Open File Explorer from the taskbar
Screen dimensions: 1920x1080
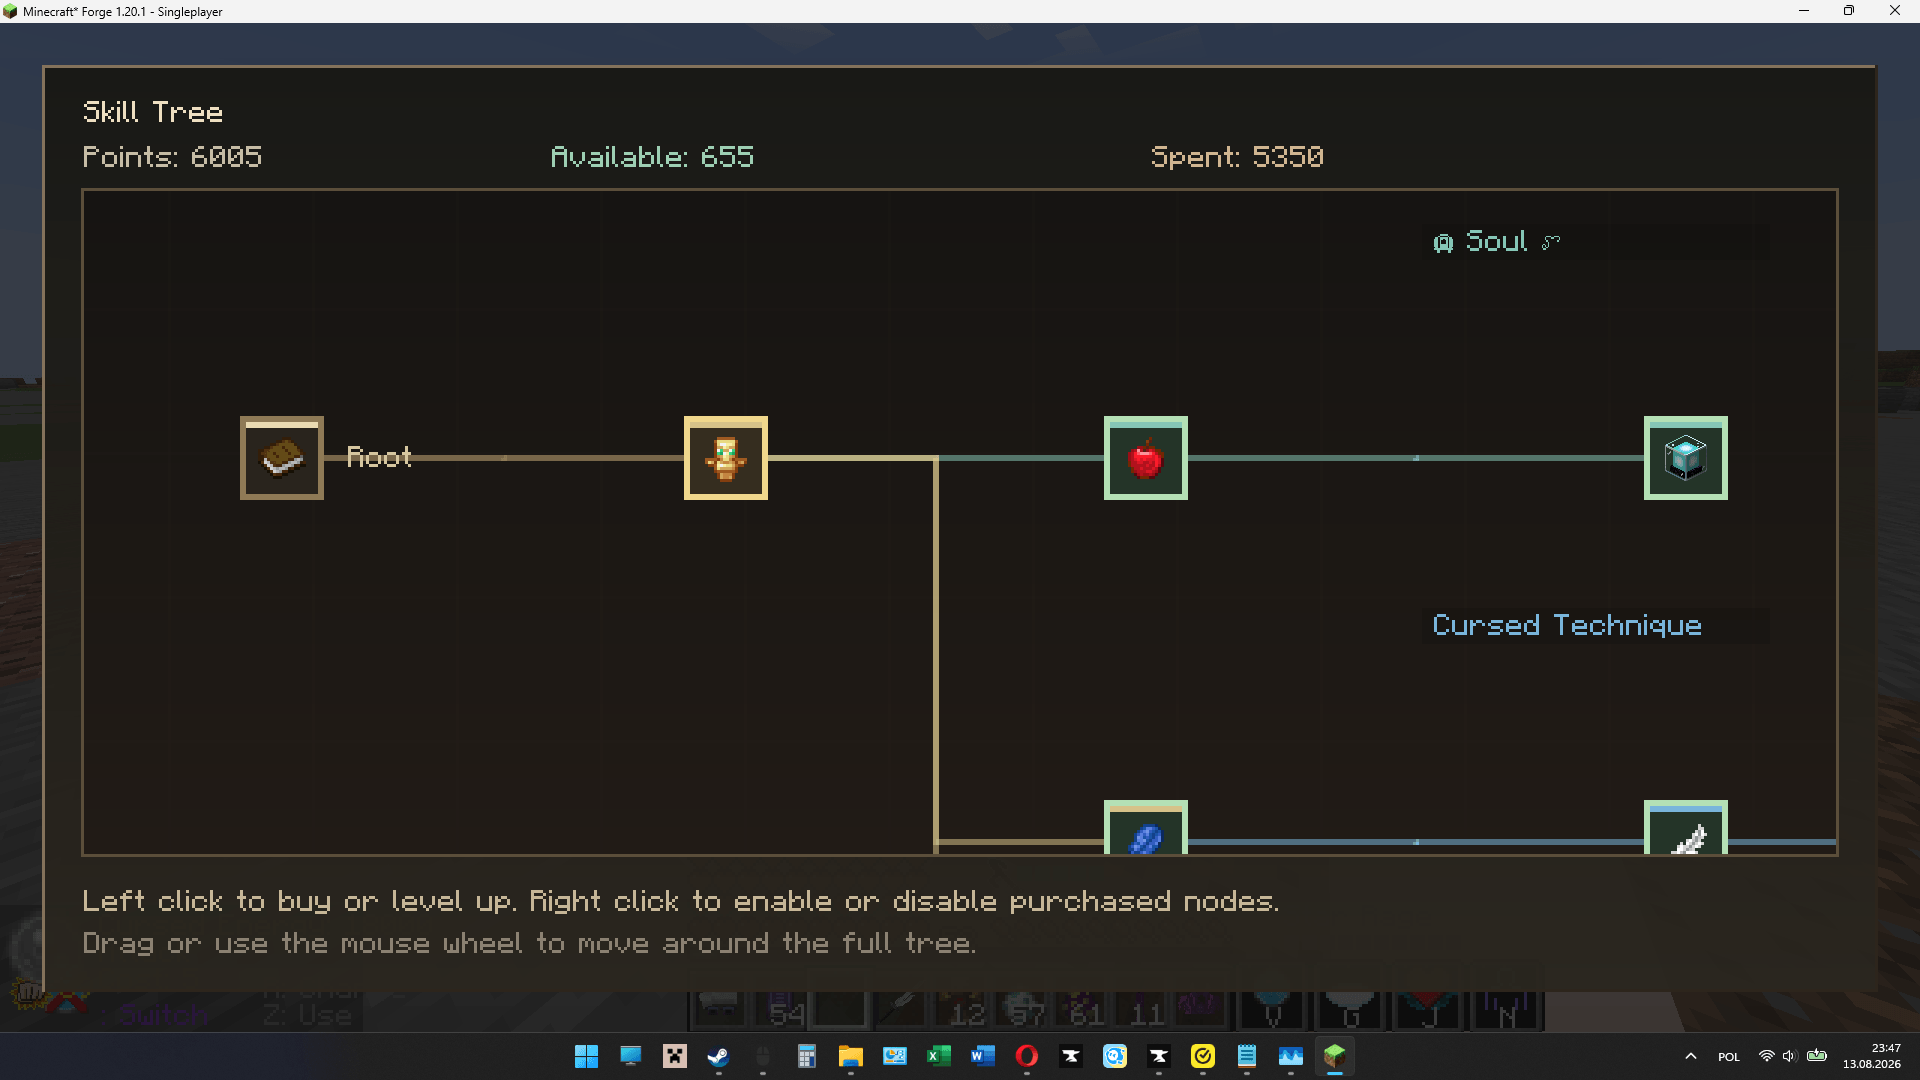click(850, 1056)
